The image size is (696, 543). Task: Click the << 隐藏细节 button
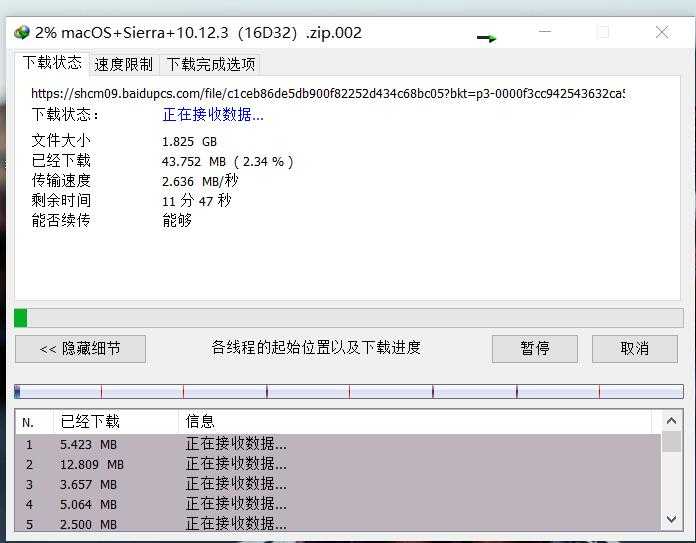(x=80, y=349)
